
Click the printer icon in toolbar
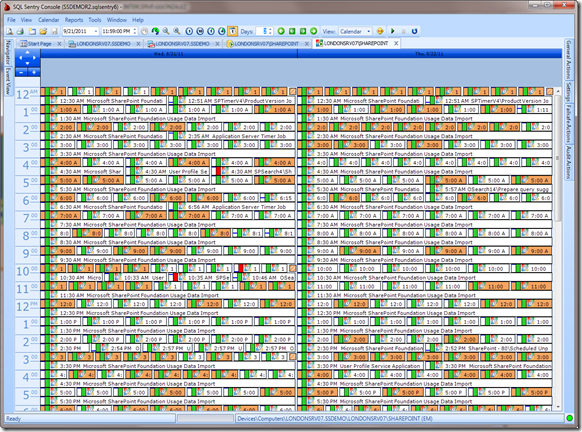20,31
